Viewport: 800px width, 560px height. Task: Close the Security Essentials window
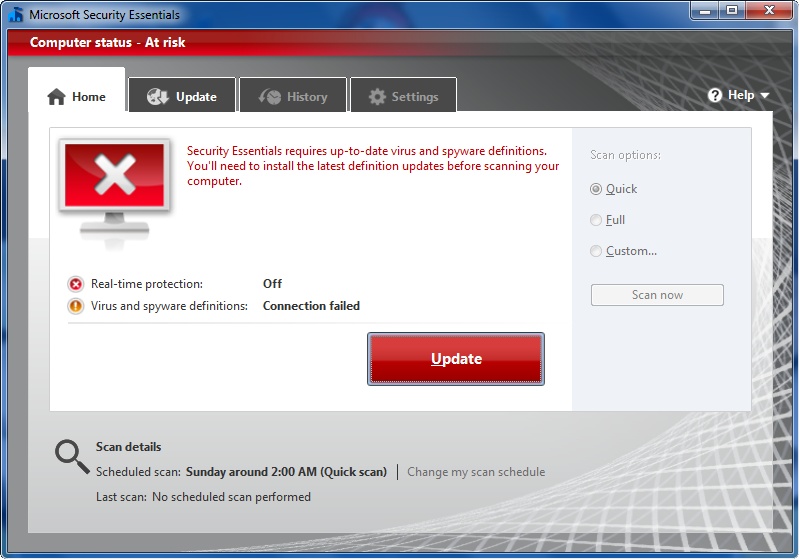click(x=769, y=11)
